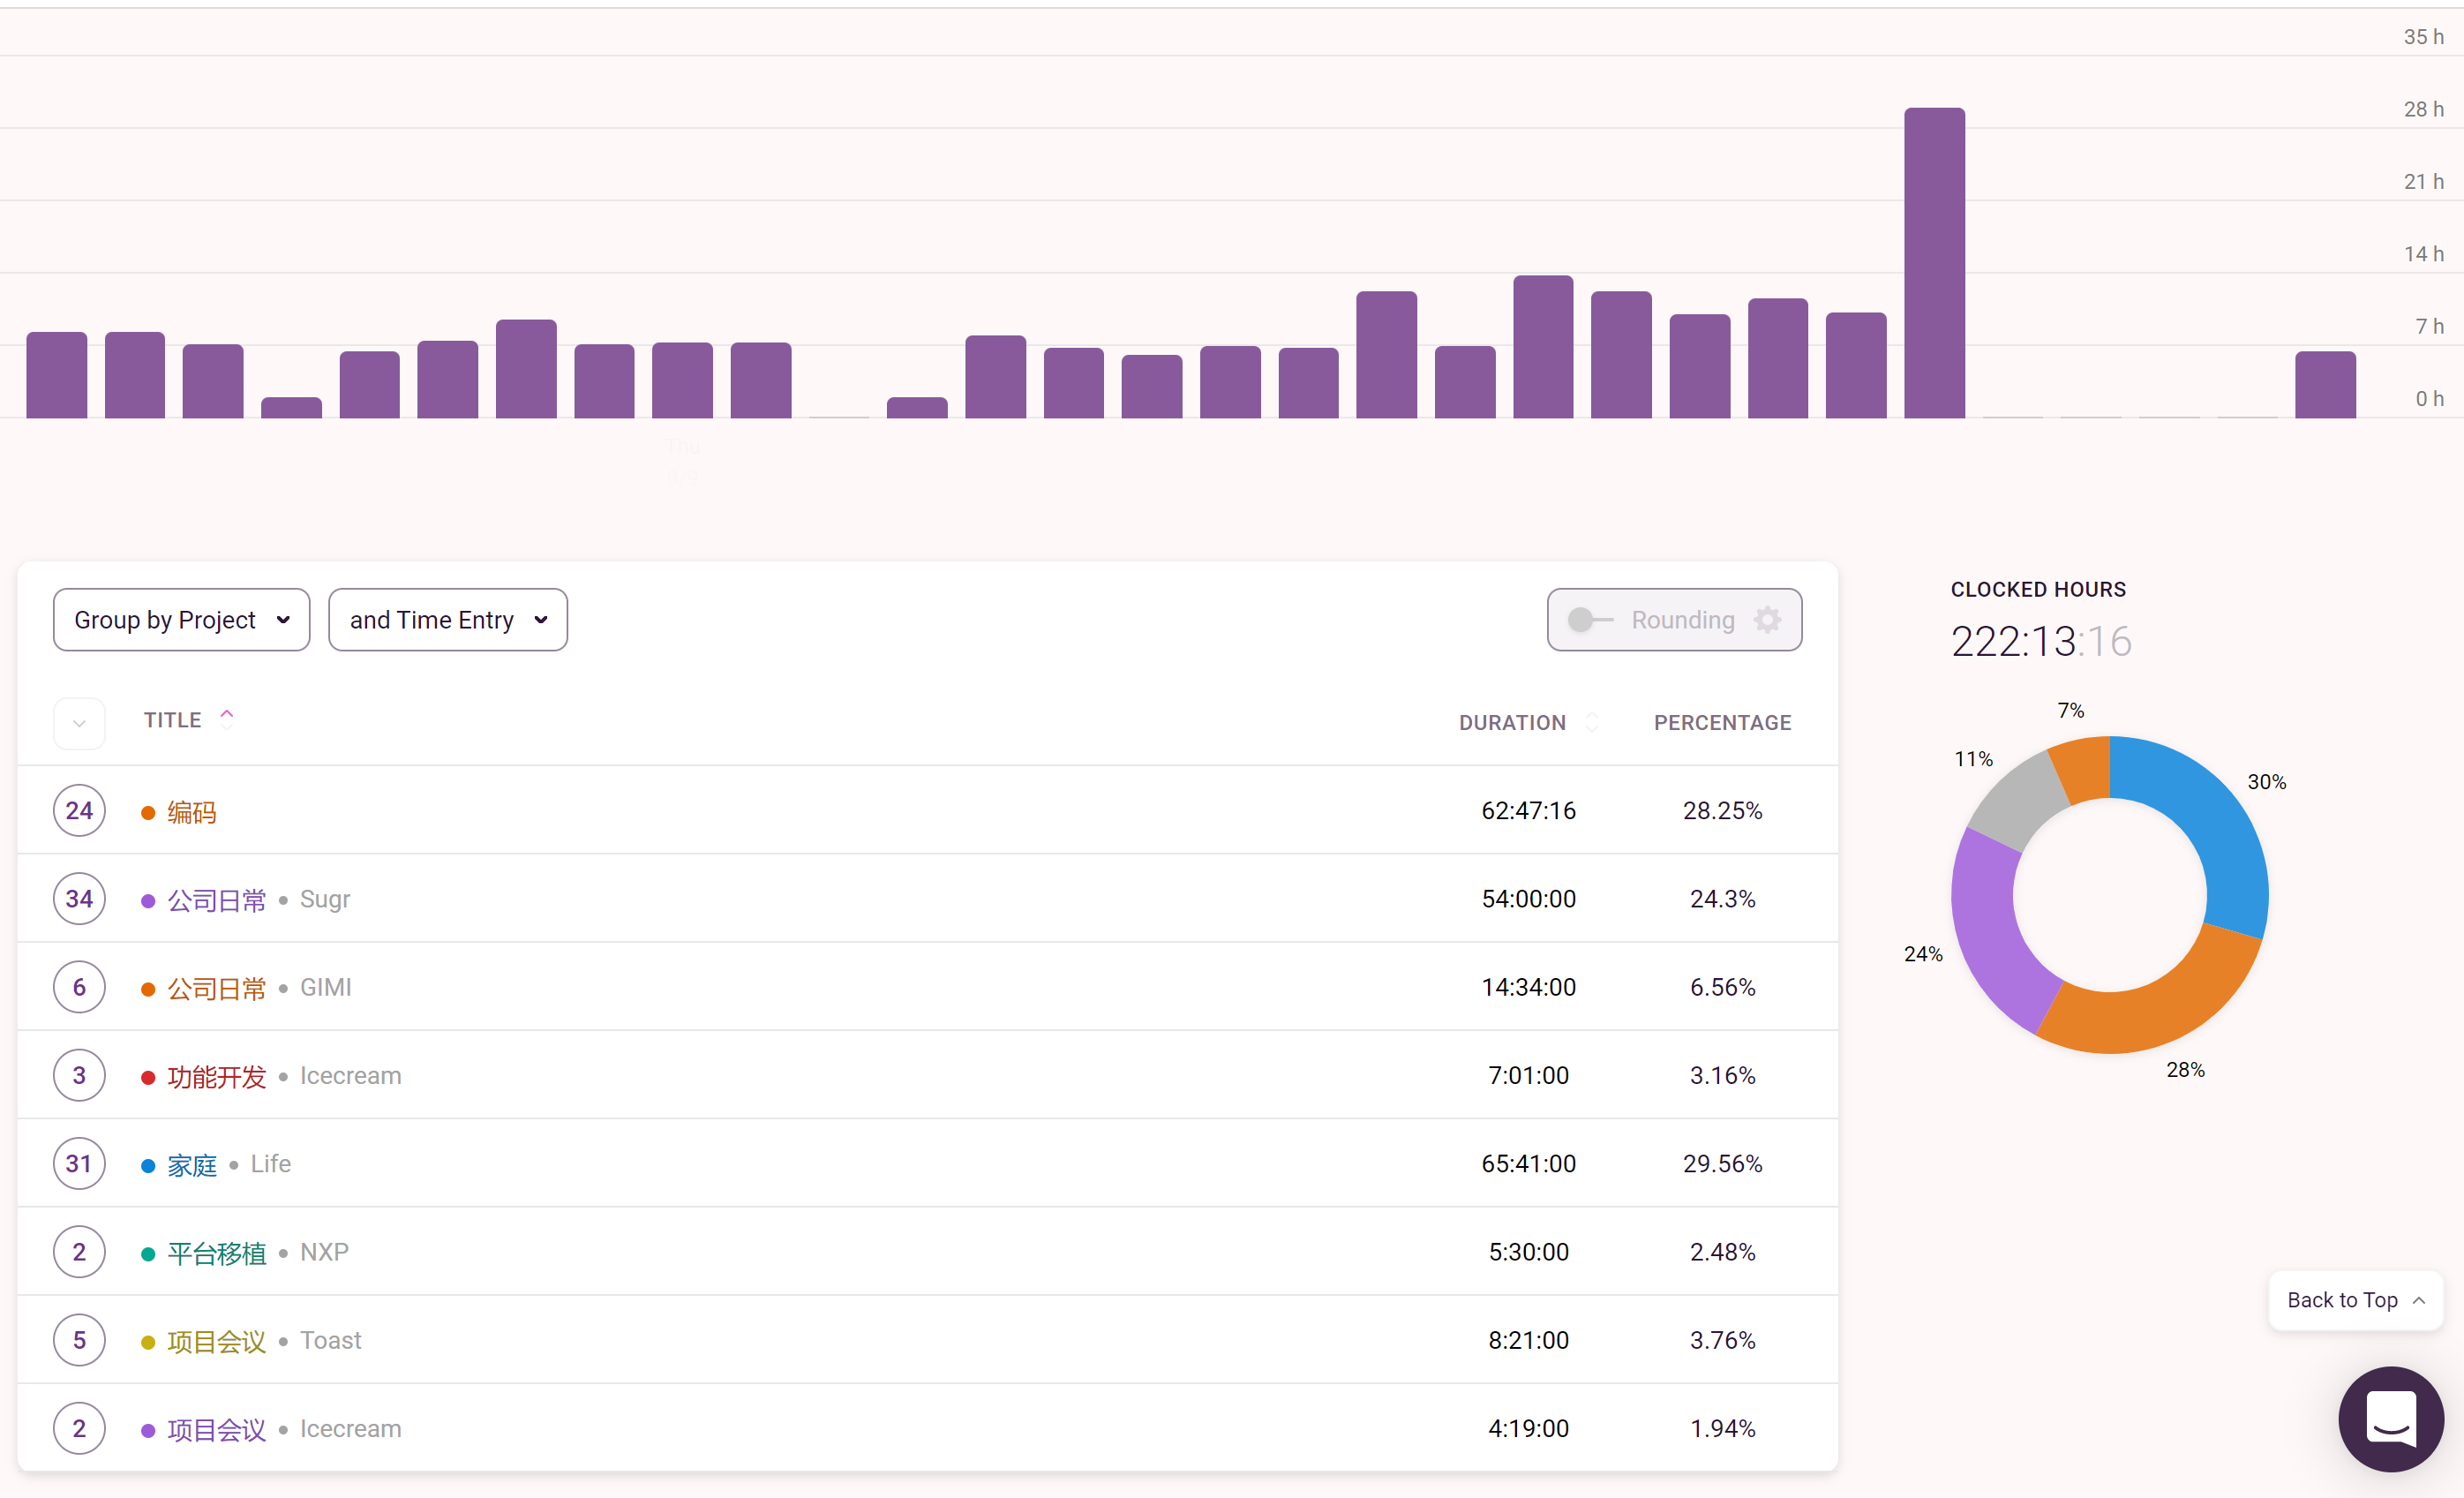Screen dimensions: 2464x1498
Task: Expand the 34 entries of 公司日常 Sugr
Action: click(79, 899)
